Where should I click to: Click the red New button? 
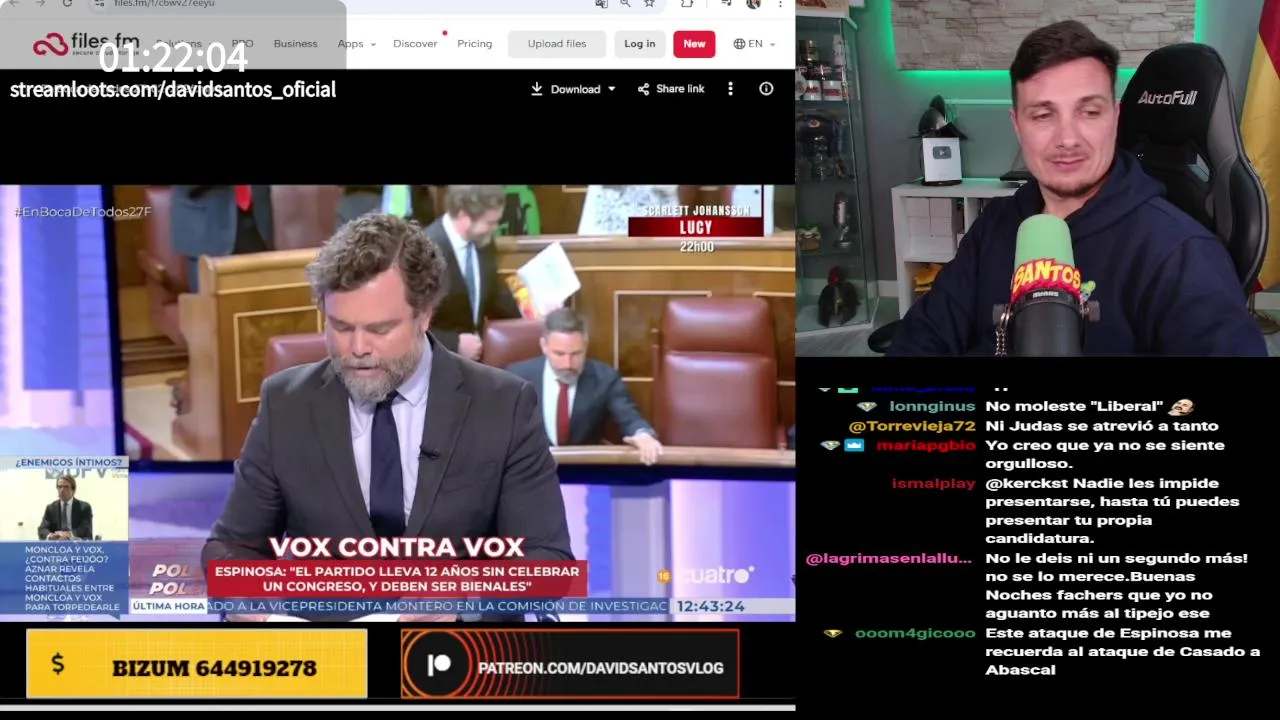tap(694, 44)
